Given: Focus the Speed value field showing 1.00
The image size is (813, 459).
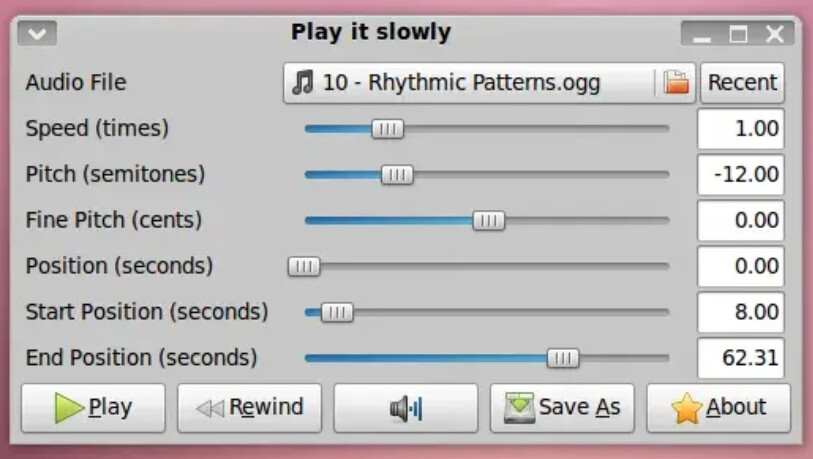Looking at the screenshot, I should point(740,129).
